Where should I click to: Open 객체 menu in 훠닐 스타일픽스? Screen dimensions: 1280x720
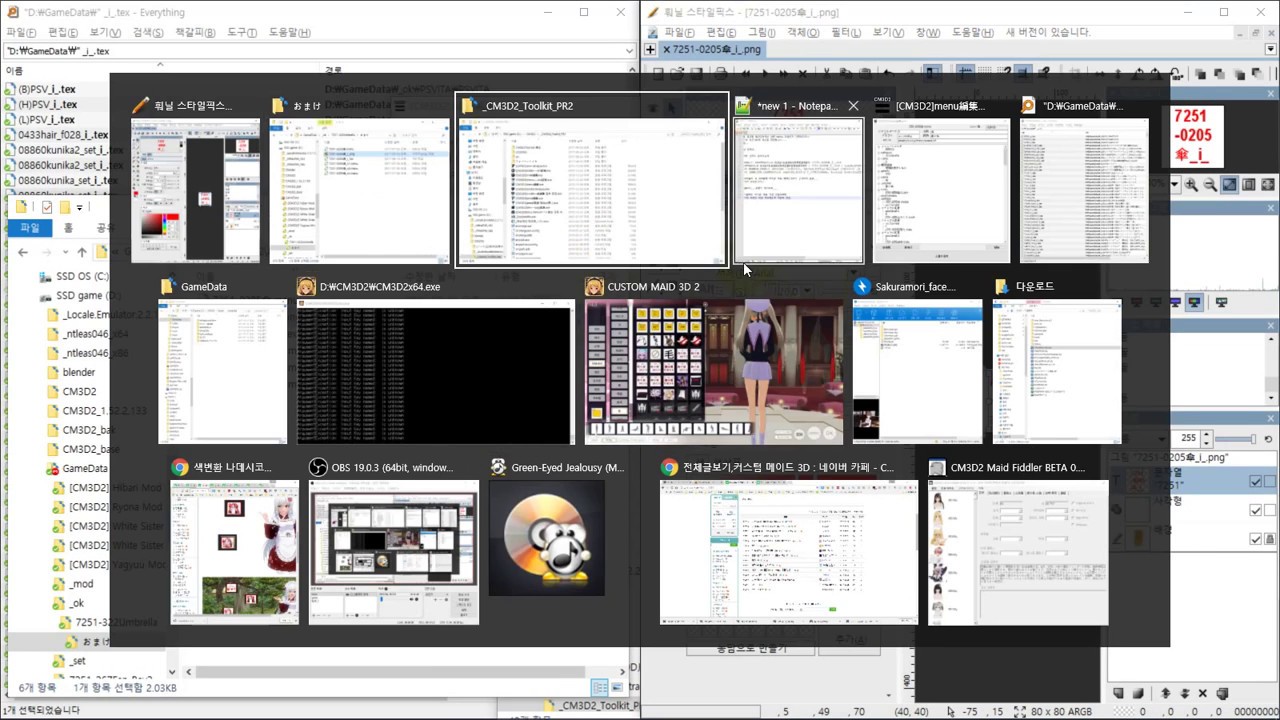[803, 32]
